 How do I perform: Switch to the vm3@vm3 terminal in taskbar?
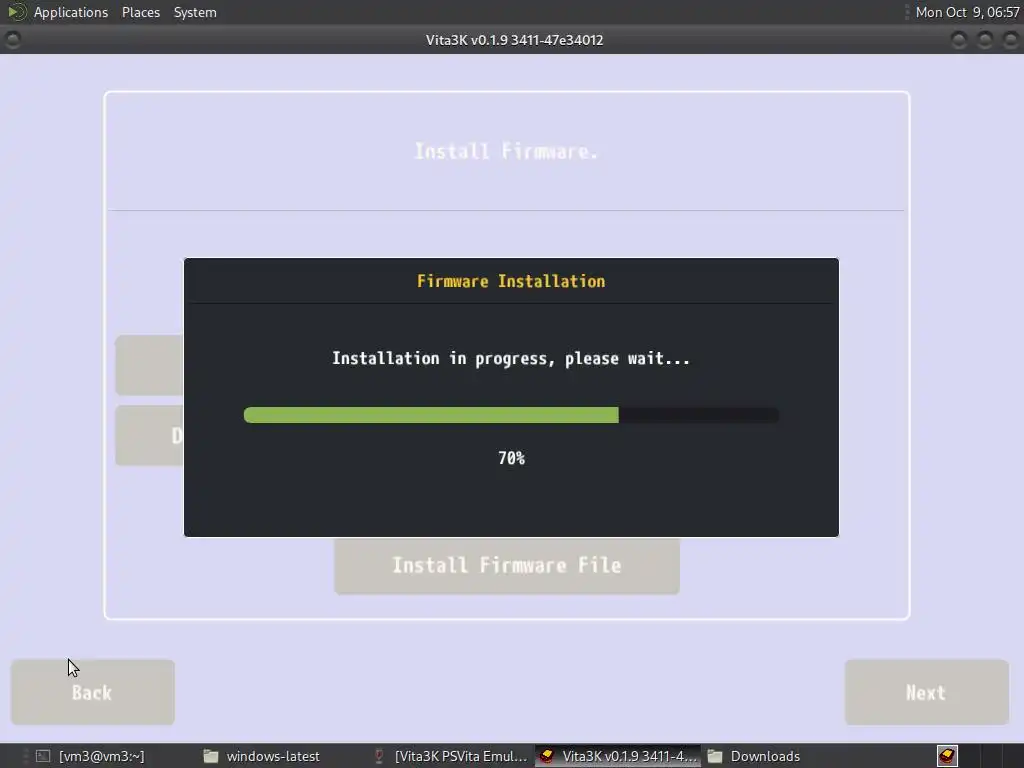point(101,756)
